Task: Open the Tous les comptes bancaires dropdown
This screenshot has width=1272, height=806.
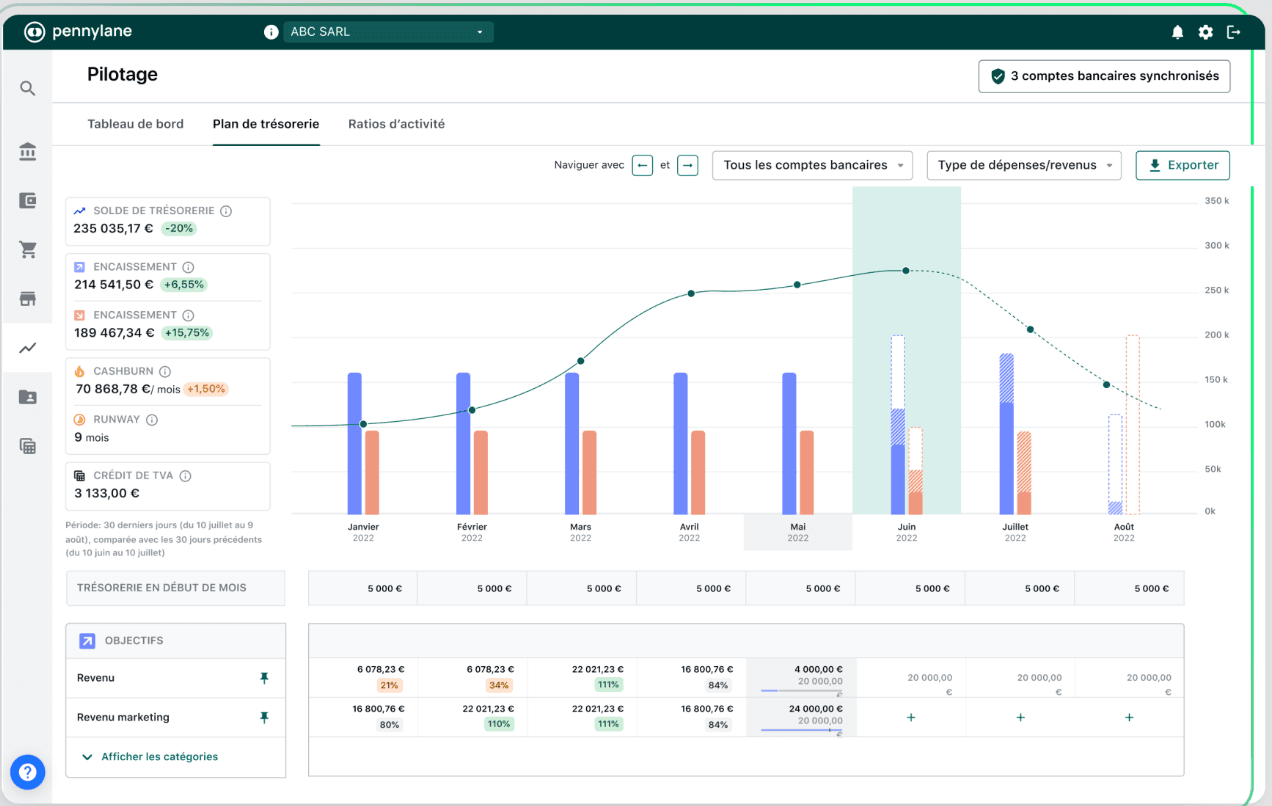Action: coord(812,165)
